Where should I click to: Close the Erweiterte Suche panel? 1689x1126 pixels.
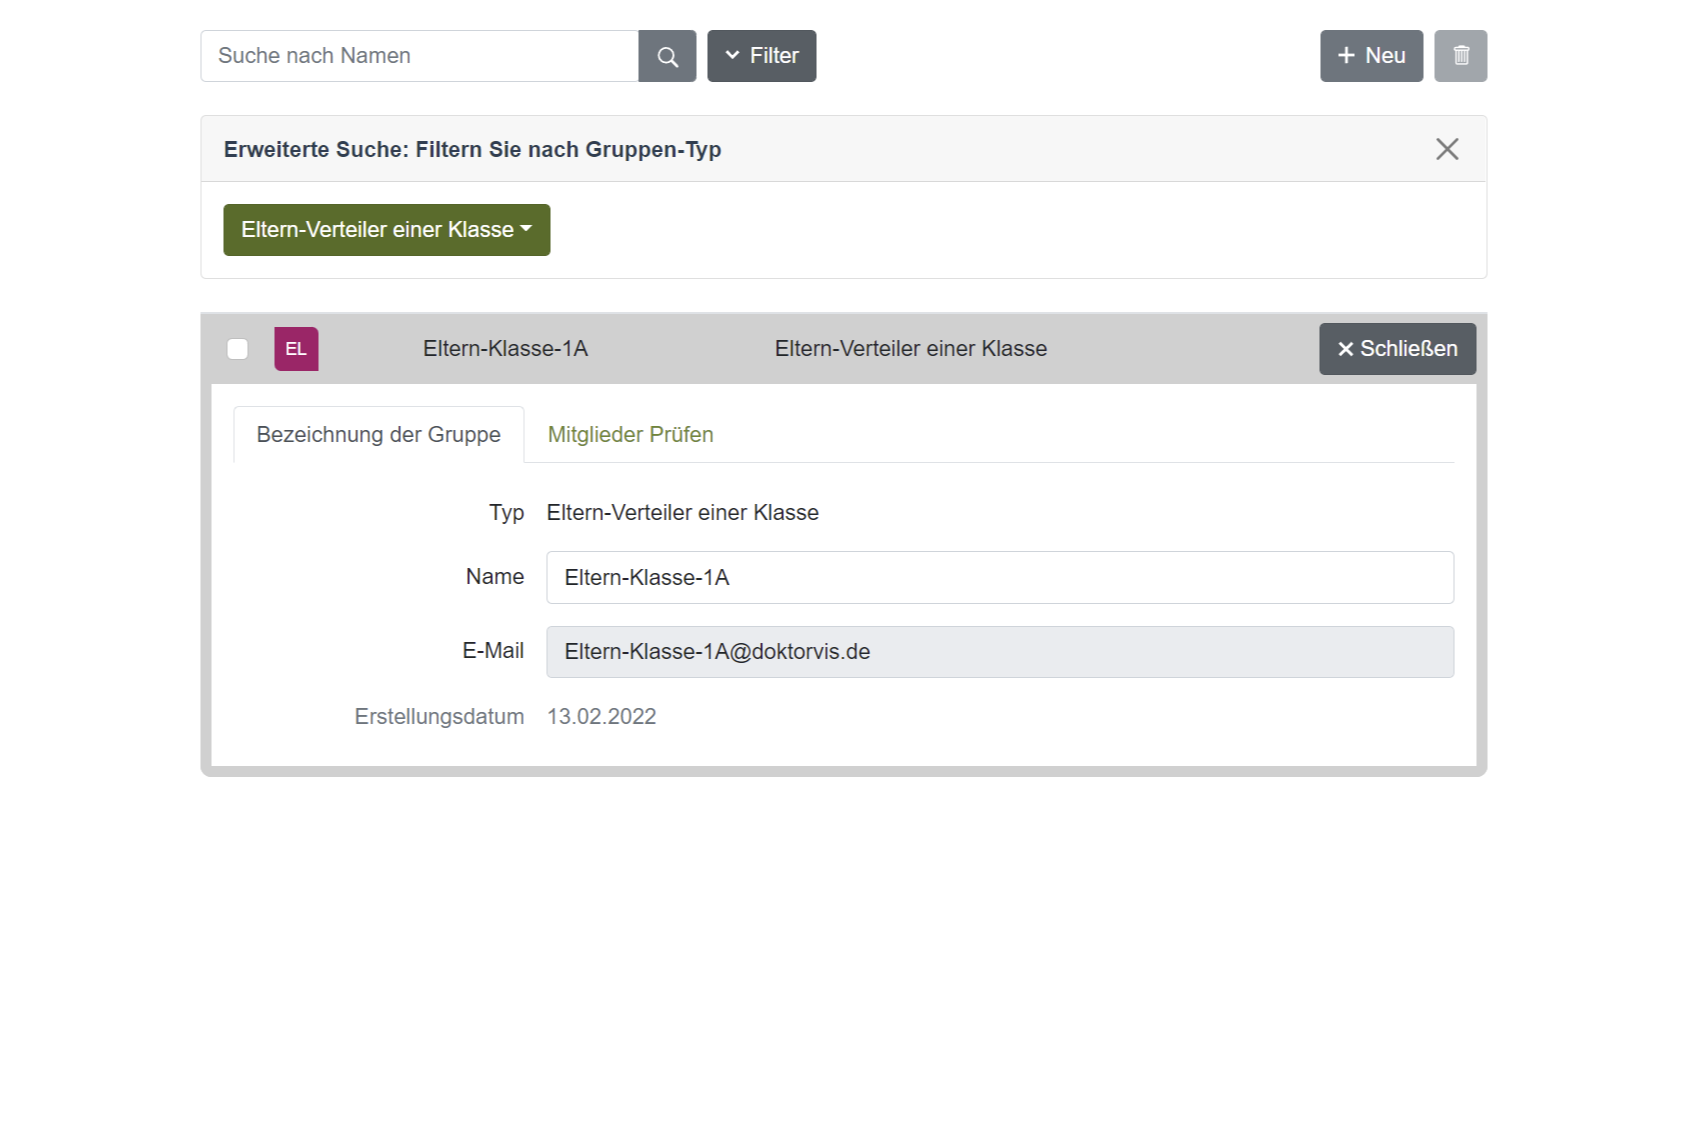1446,149
